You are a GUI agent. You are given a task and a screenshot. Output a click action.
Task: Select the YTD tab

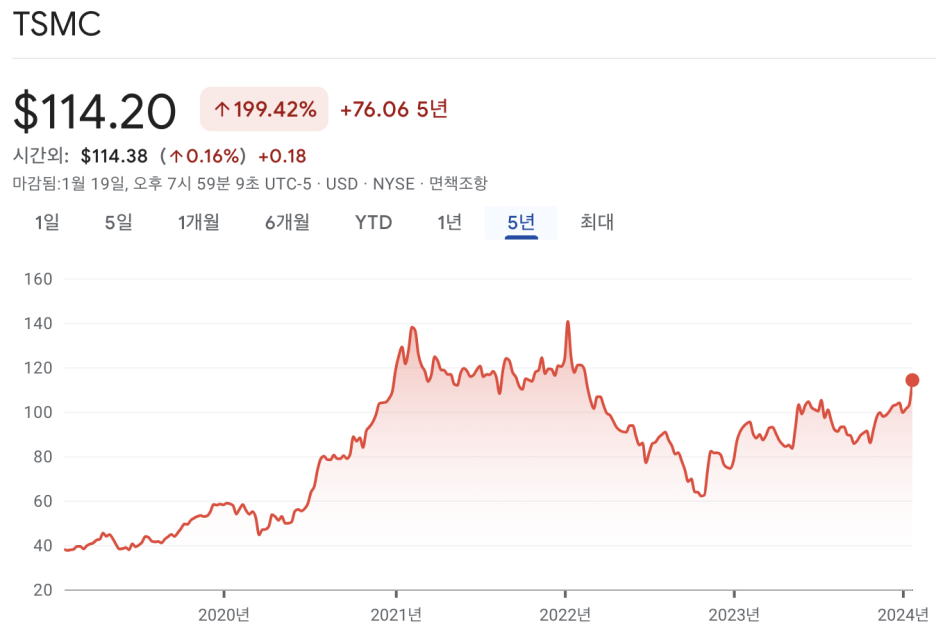click(372, 222)
